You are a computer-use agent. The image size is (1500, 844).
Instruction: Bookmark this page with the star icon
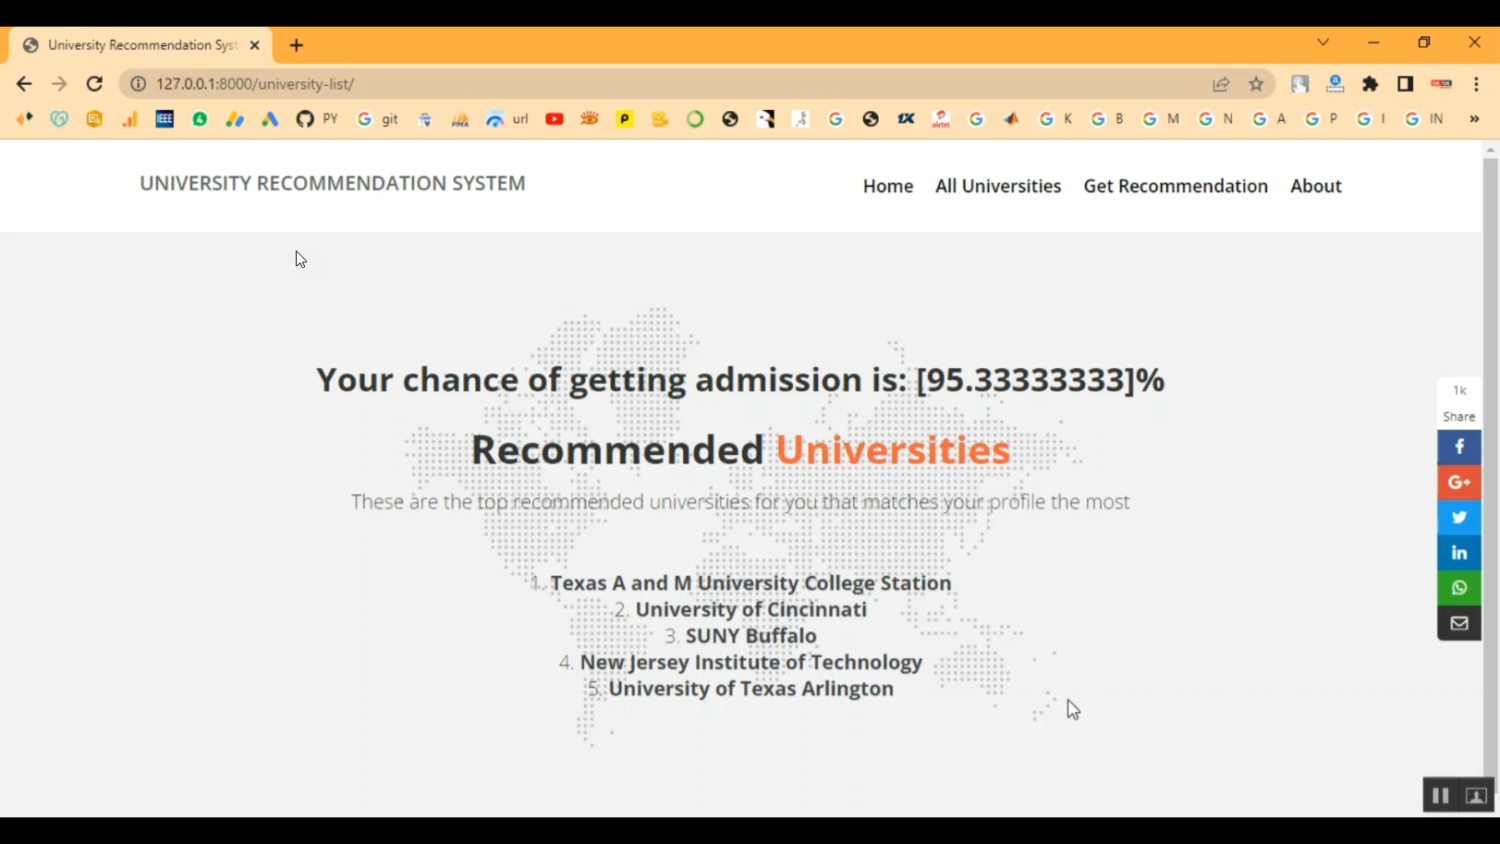pyautogui.click(x=1256, y=84)
